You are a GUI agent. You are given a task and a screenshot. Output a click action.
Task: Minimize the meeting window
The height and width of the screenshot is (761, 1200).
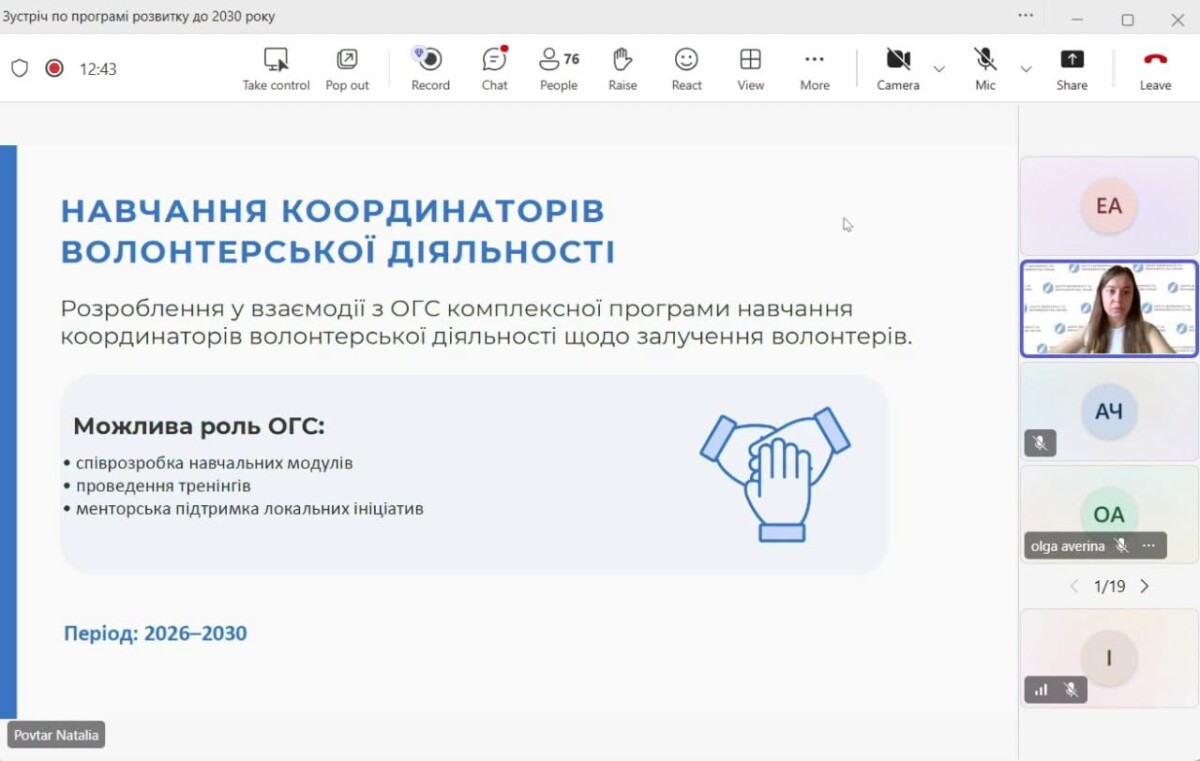click(x=1077, y=18)
